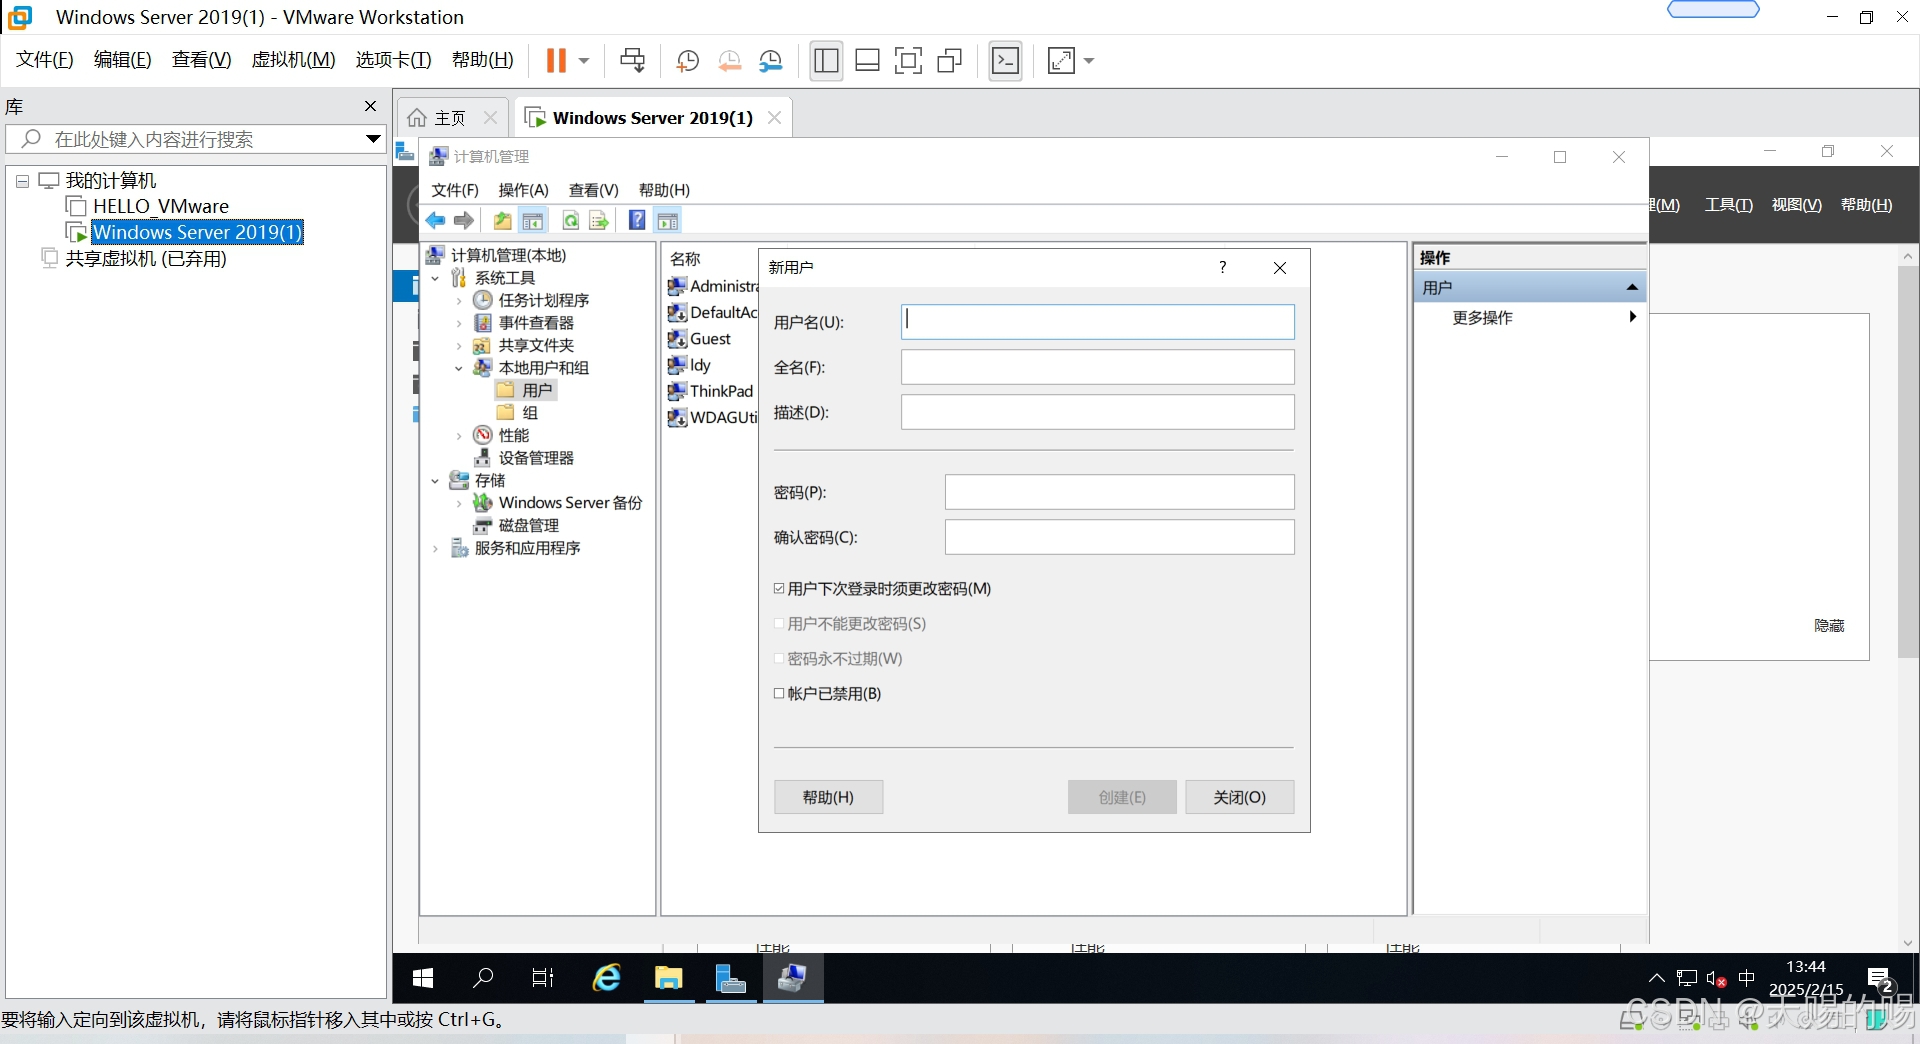
Task: Expand the 性能 tree node
Action: (x=459, y=436)
